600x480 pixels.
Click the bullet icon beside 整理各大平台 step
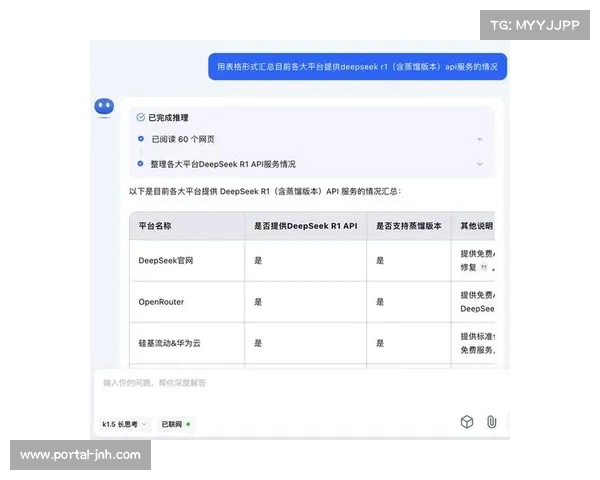point(140,163)
